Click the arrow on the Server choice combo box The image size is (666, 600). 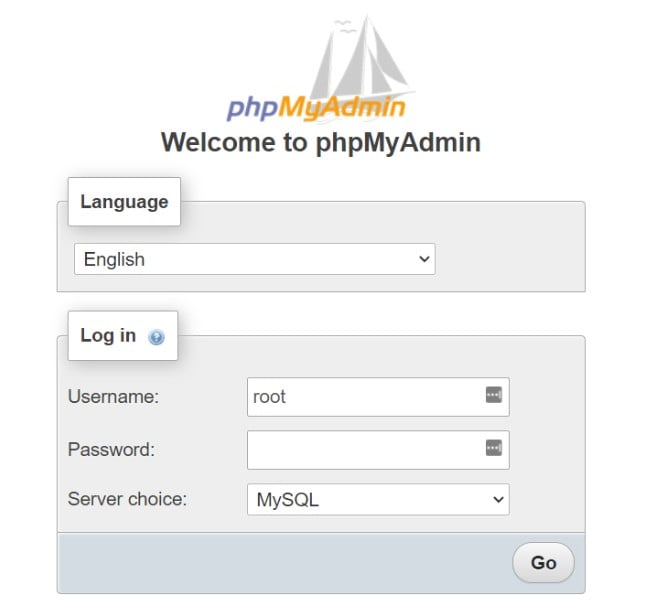tap(497, 499)
